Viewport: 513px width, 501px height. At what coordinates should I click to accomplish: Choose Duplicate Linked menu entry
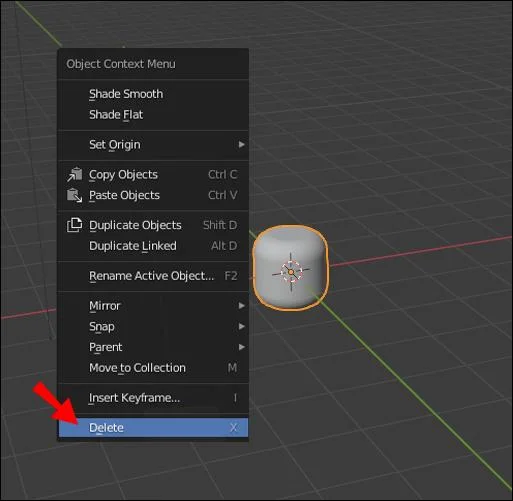(x=153, y=246)
